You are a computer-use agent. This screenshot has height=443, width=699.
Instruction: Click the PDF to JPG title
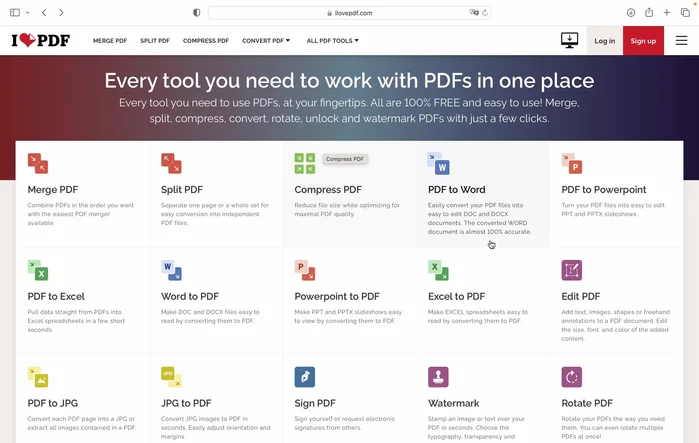tap(53, 403)
